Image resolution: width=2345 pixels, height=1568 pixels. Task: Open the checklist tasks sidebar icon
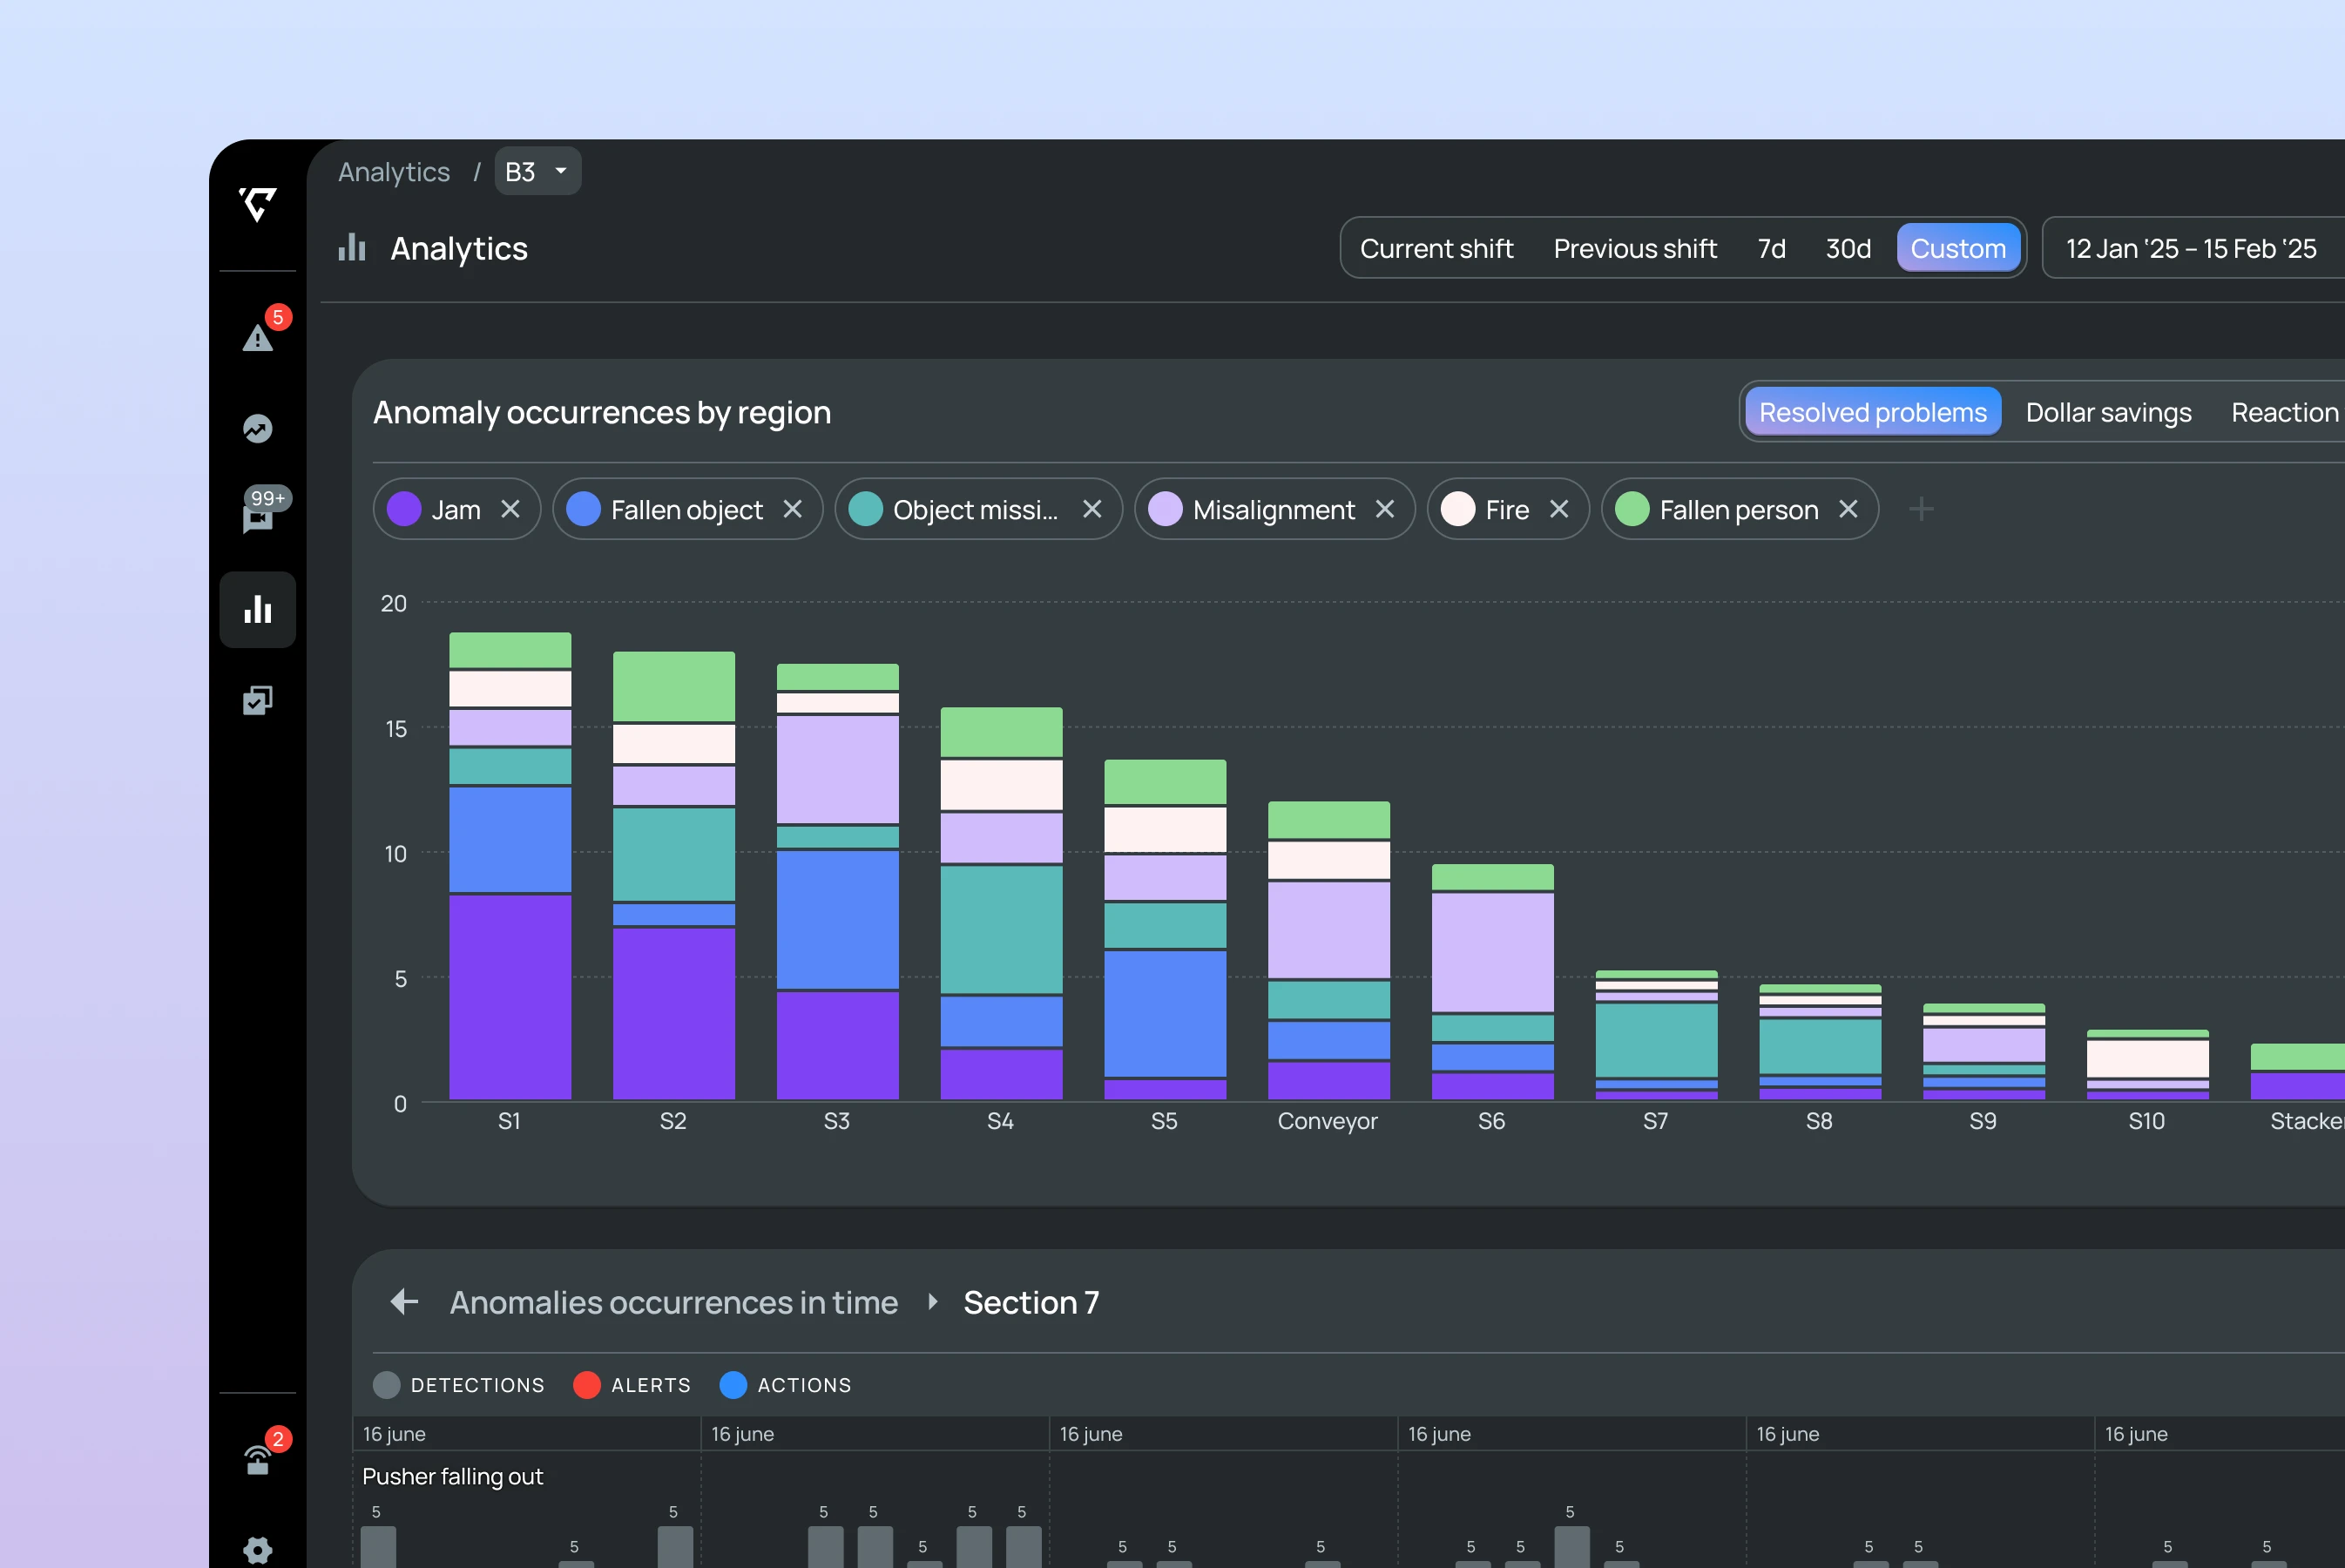(x=258, y=700)
